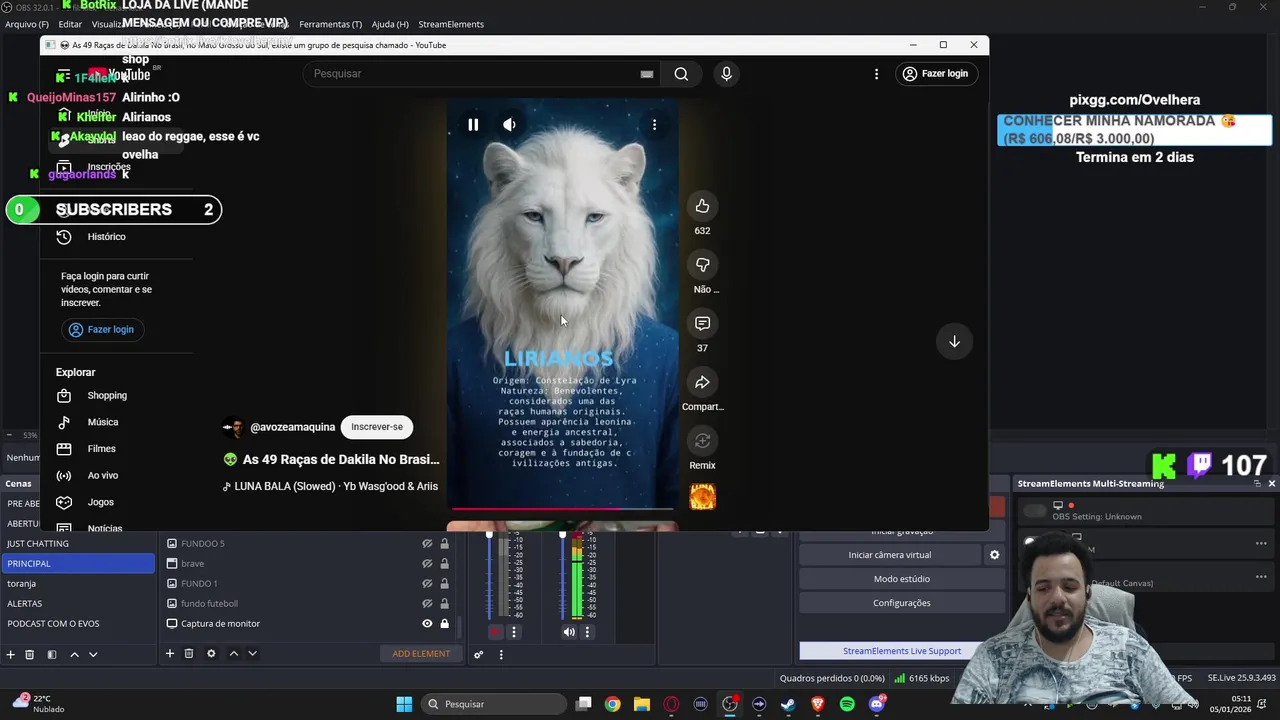The image size is (1280, 720).
Task: Mute the second mixer channel speaker
Action: pyautogui.click(x=569, y=632)
